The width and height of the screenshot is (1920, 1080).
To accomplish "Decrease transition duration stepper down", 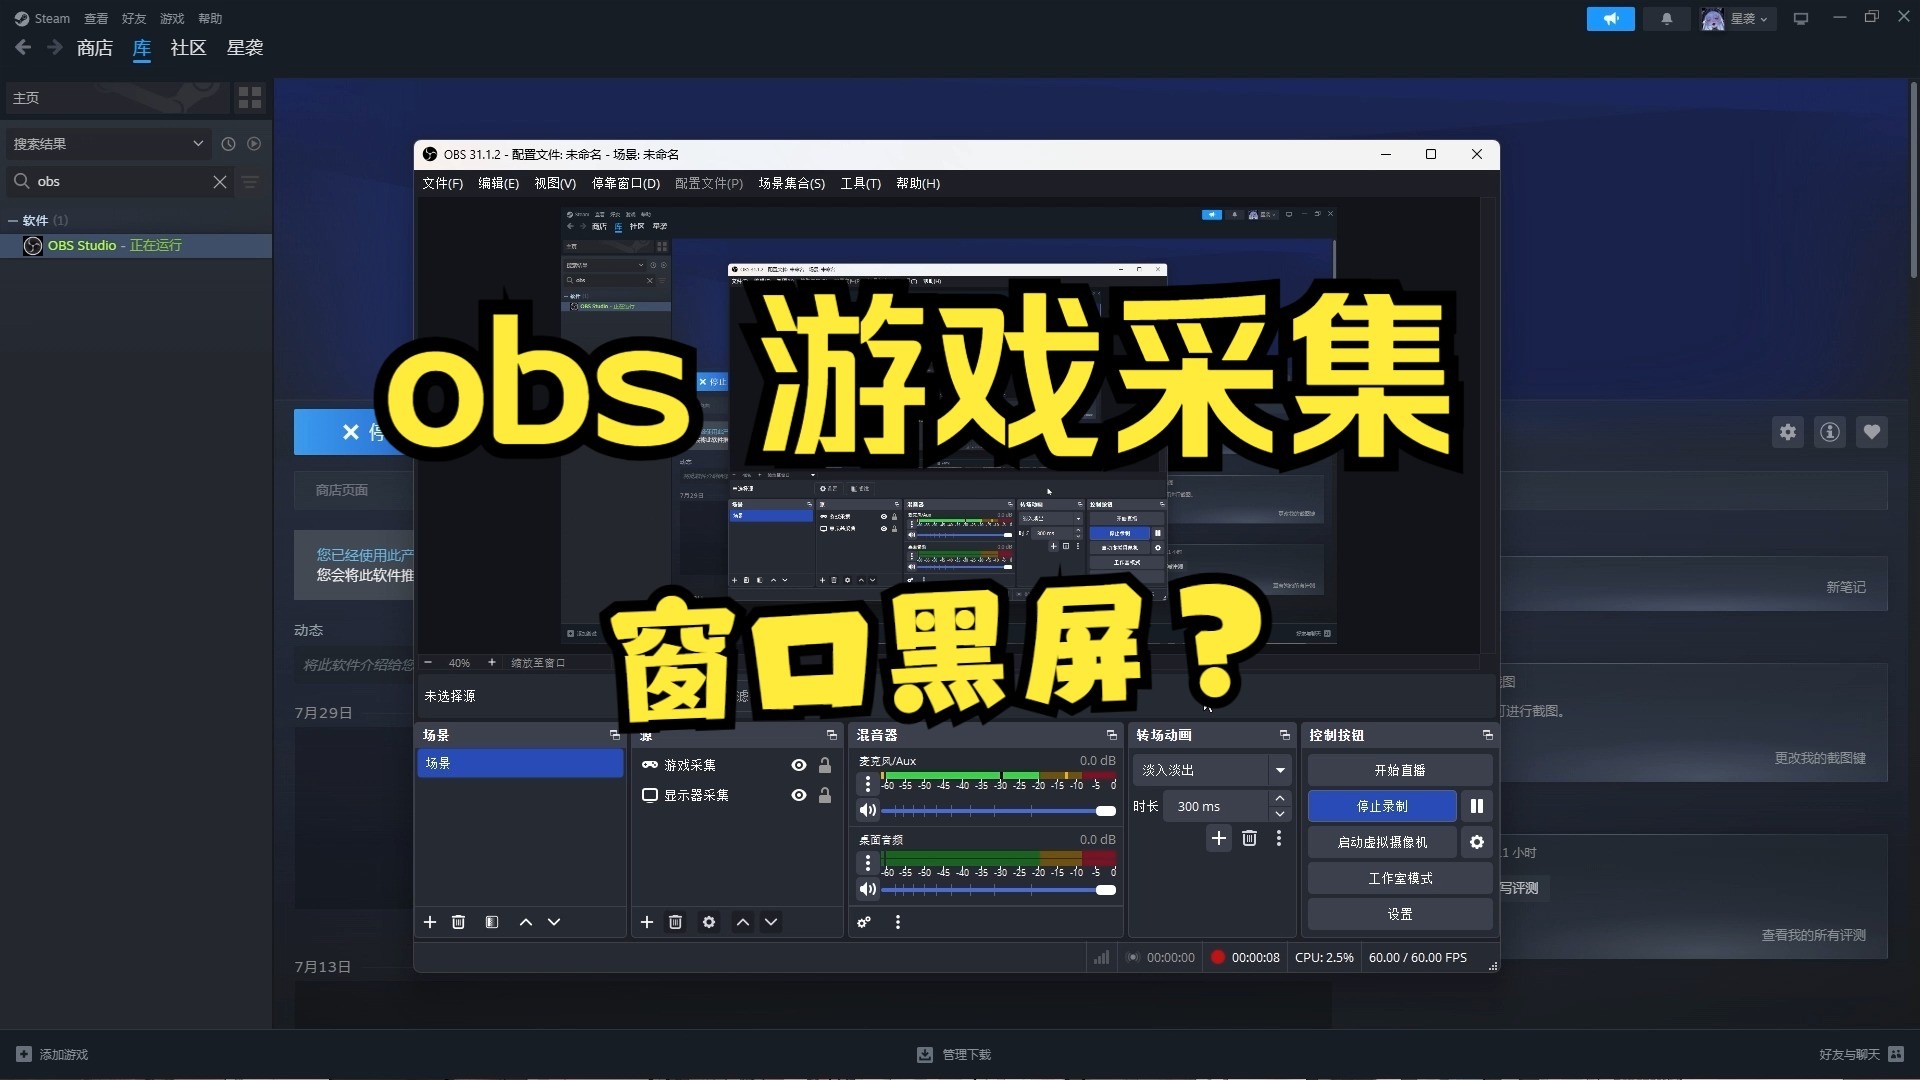I will point(1280,814).
